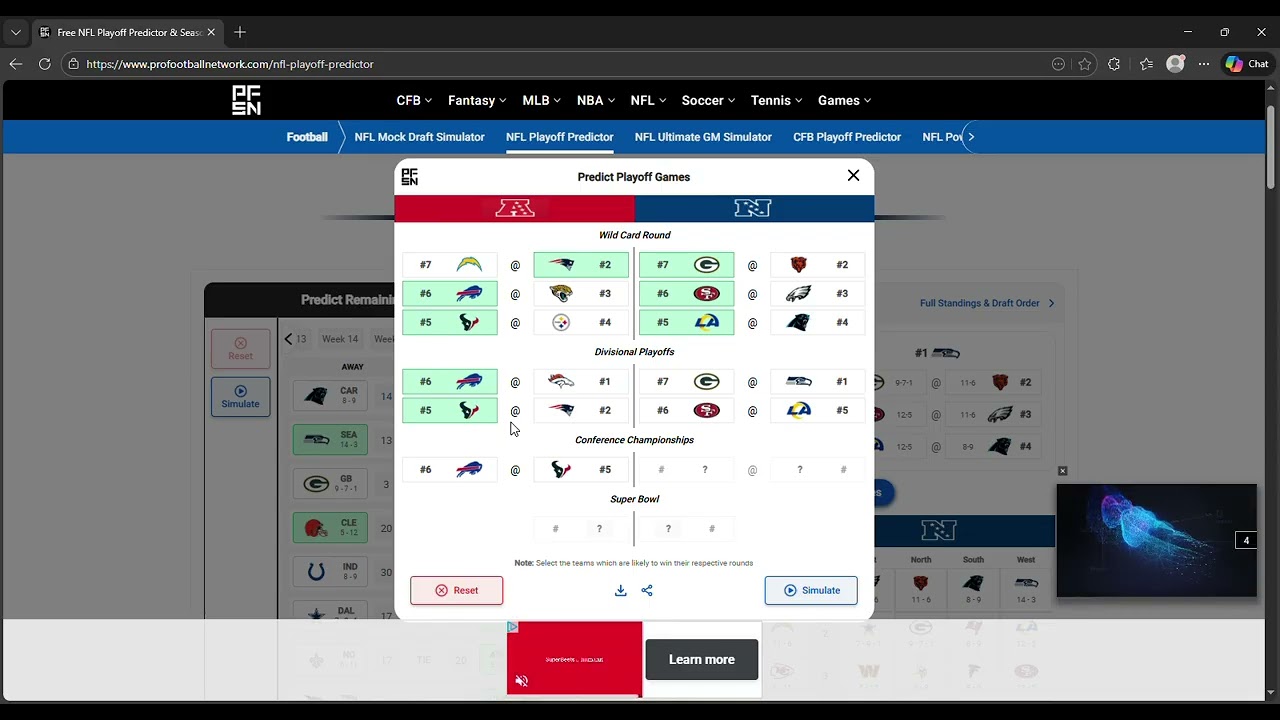Screen dimensions: 1280x720
Task: Expand the CFB menu
Action: pyautogui.click(x=414, y=100)
